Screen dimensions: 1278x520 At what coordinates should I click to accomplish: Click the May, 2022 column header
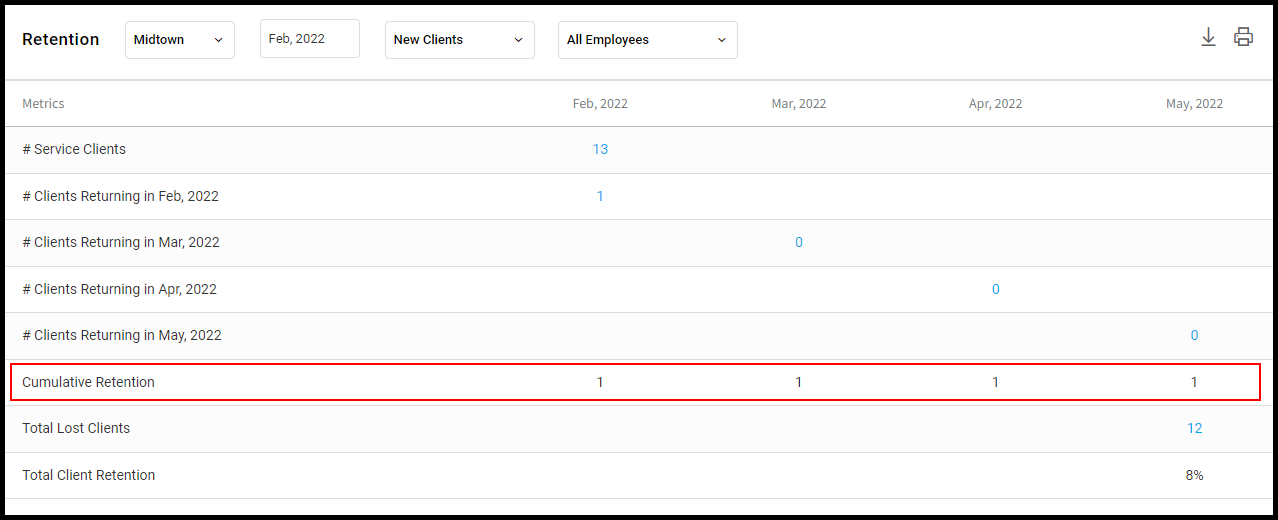point(1194,104)
